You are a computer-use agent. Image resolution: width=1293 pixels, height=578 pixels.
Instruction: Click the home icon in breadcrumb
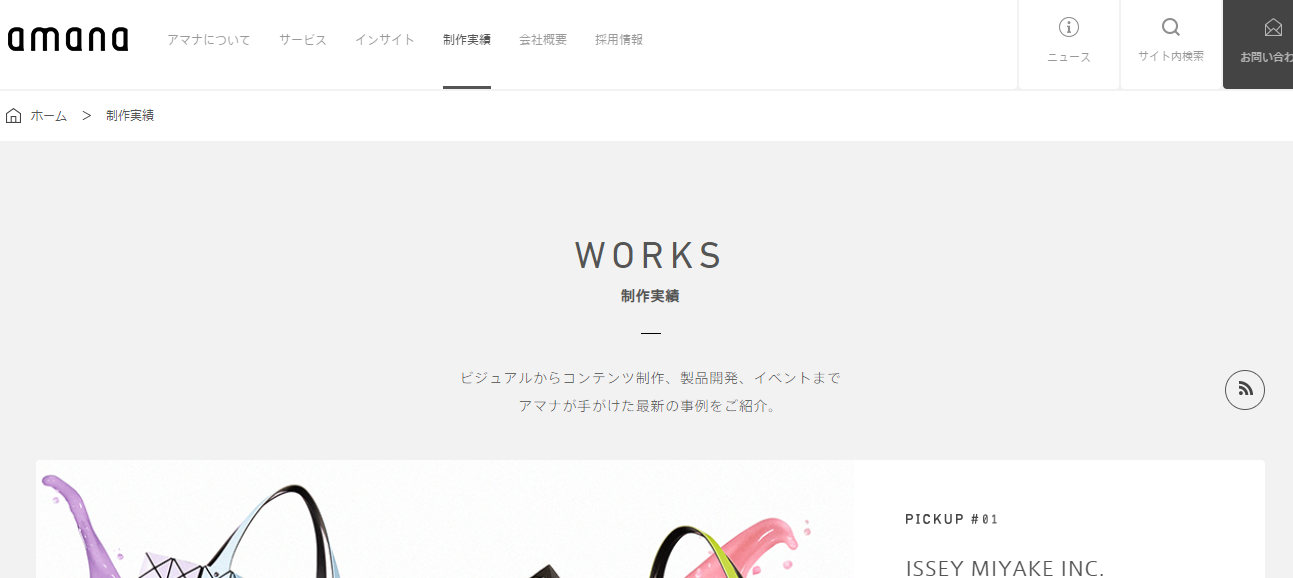coord(14,116)
